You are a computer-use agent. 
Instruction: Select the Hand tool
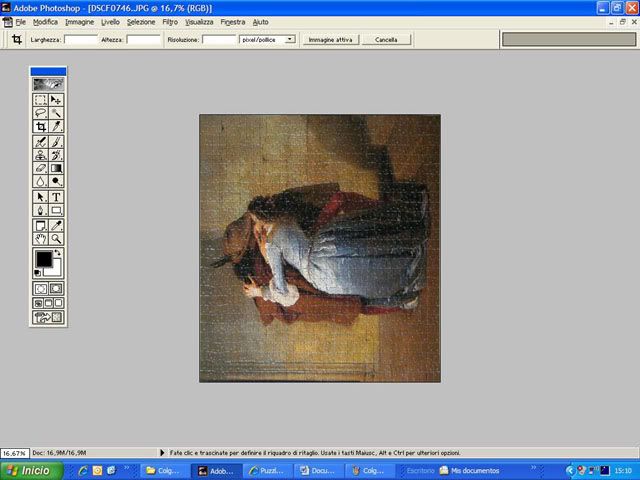coord(40,239)
